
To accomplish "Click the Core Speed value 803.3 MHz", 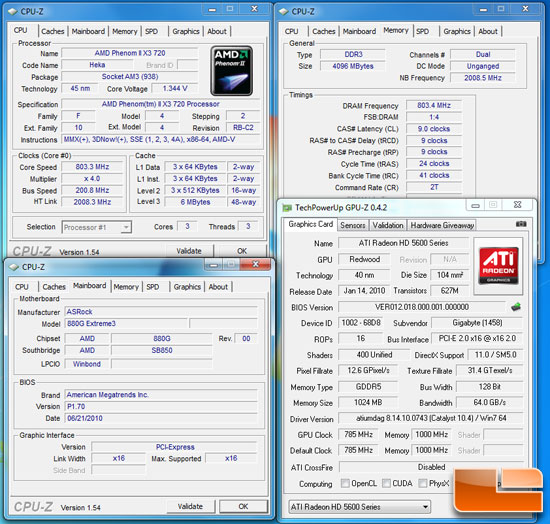I will (92, 167).
